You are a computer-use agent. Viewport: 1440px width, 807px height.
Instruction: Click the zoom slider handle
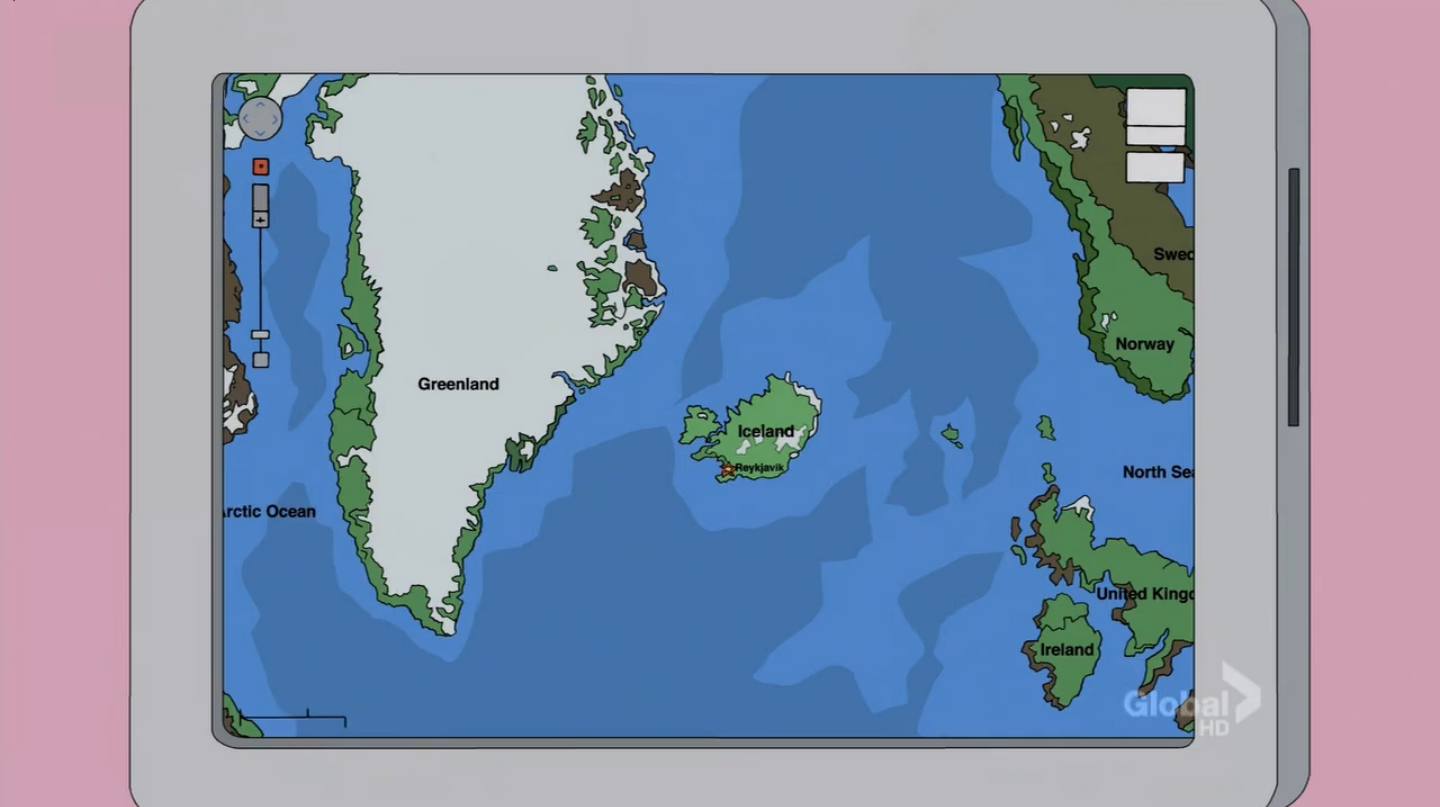[x=260, y=335]
